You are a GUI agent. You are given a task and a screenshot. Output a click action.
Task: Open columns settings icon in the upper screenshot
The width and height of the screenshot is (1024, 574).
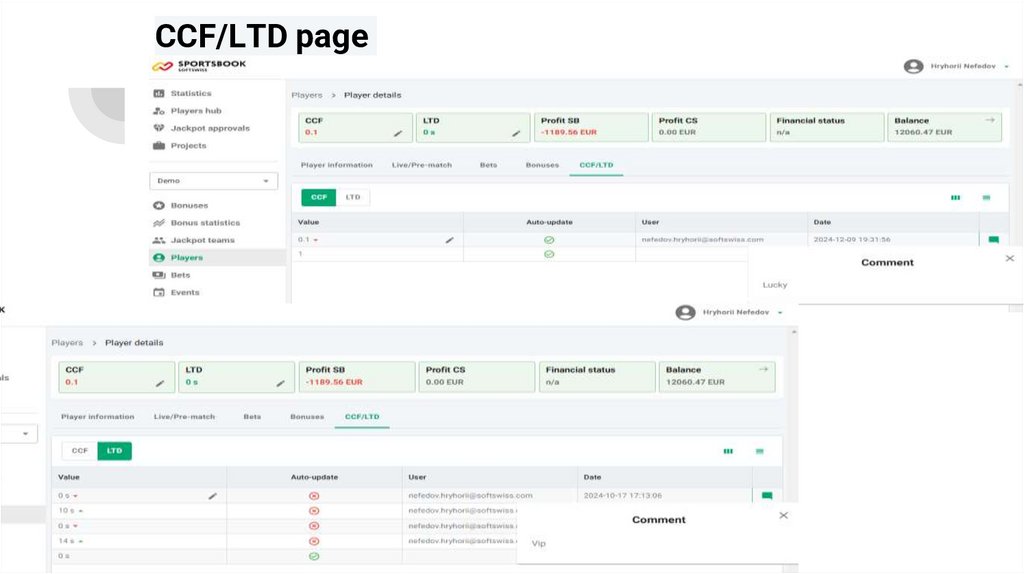coord(955,197)
